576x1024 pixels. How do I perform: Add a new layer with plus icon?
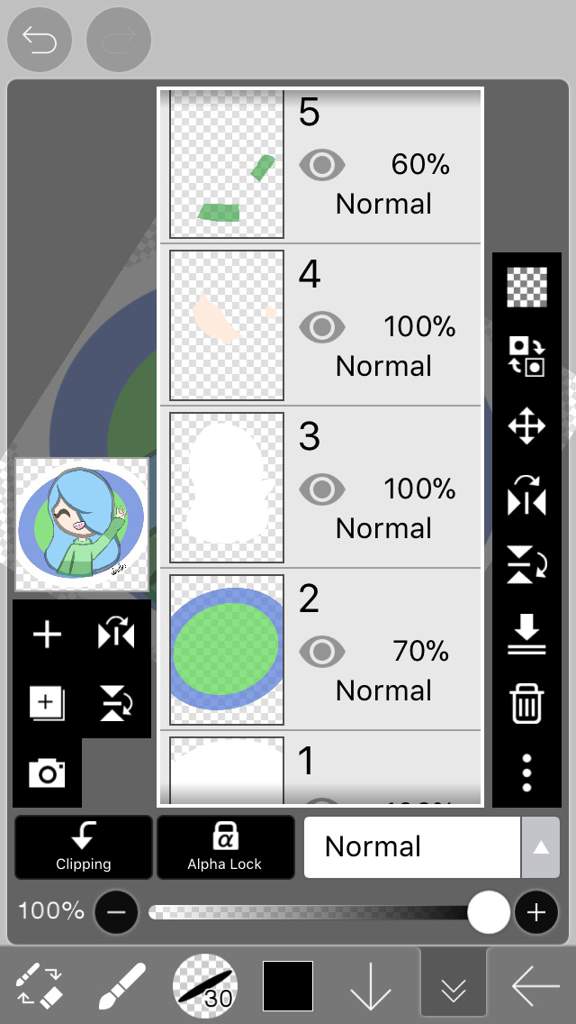(x=47, y=635)
